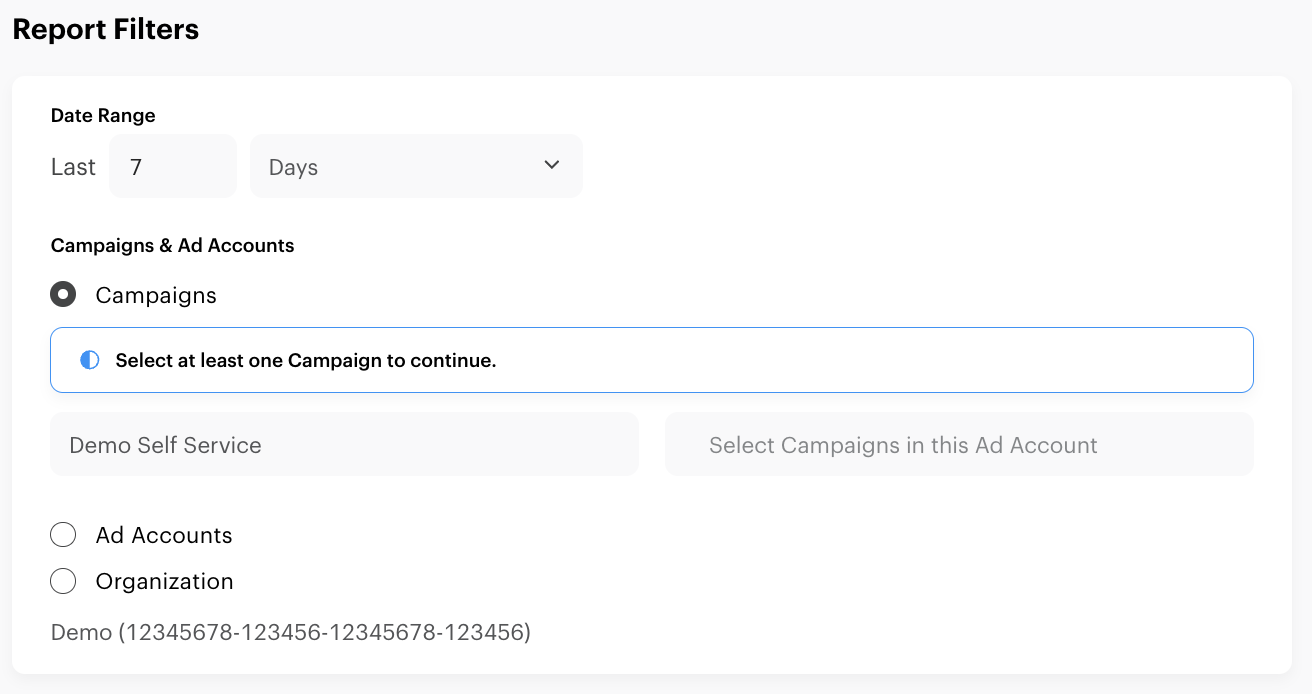
Task: Click the Report Filters heading
Action: (x=105, y=29)
